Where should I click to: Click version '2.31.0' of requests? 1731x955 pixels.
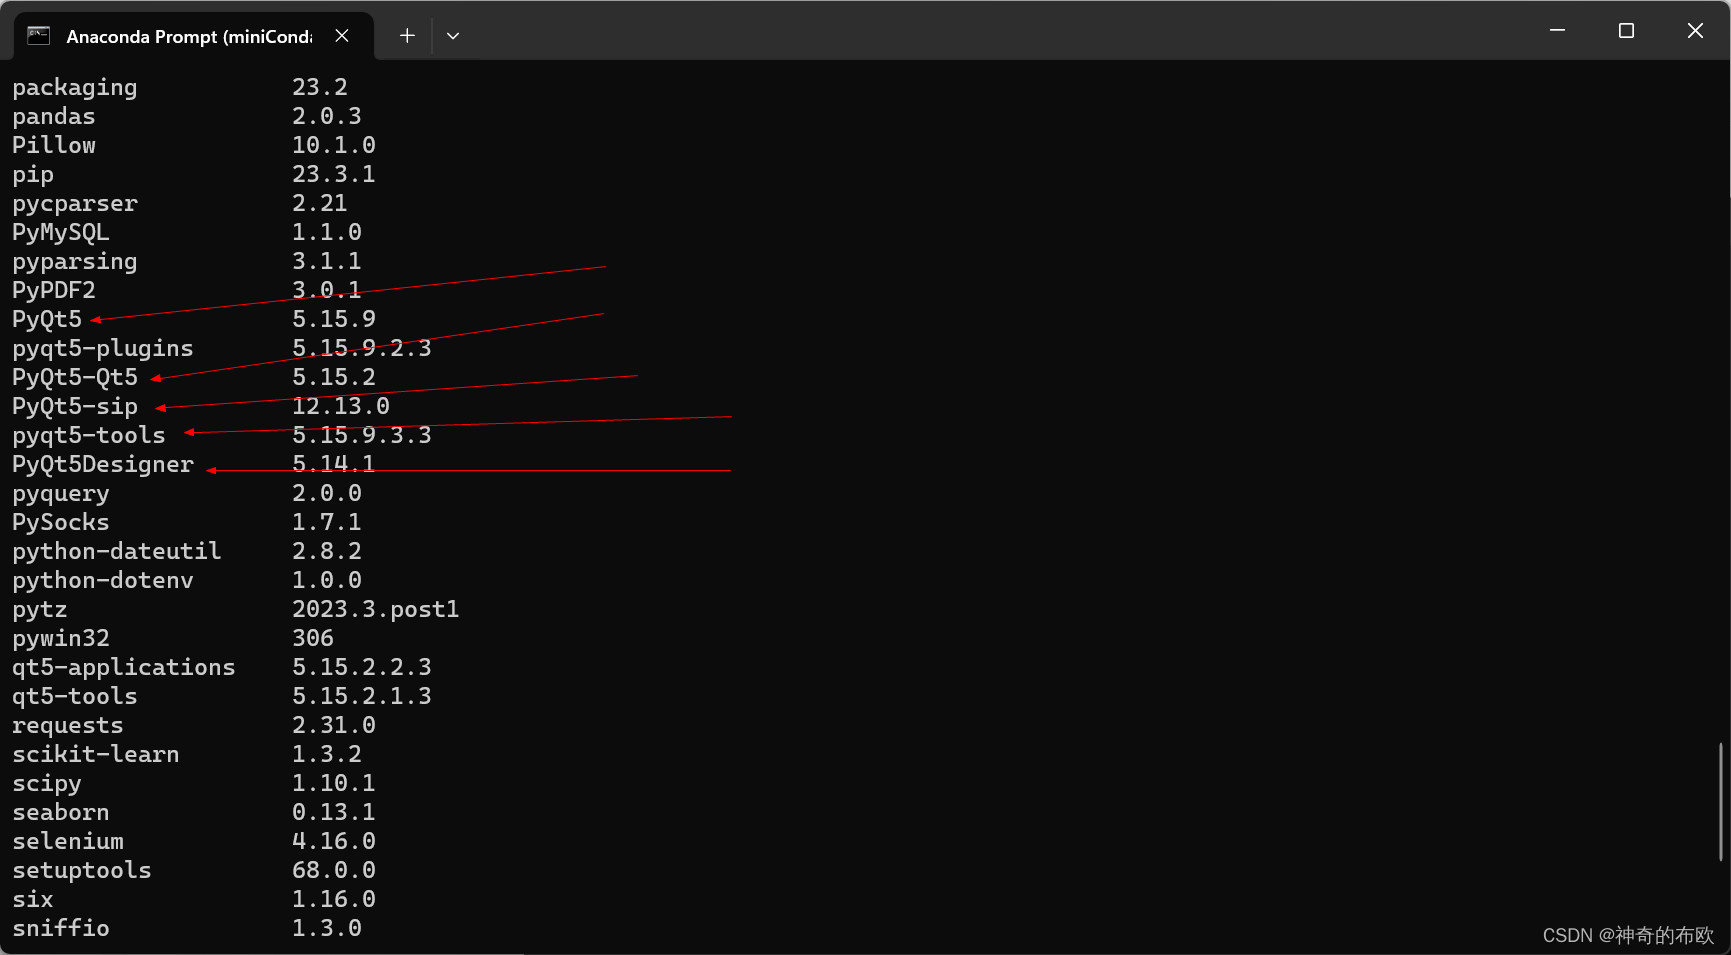[x=334, y=726]
